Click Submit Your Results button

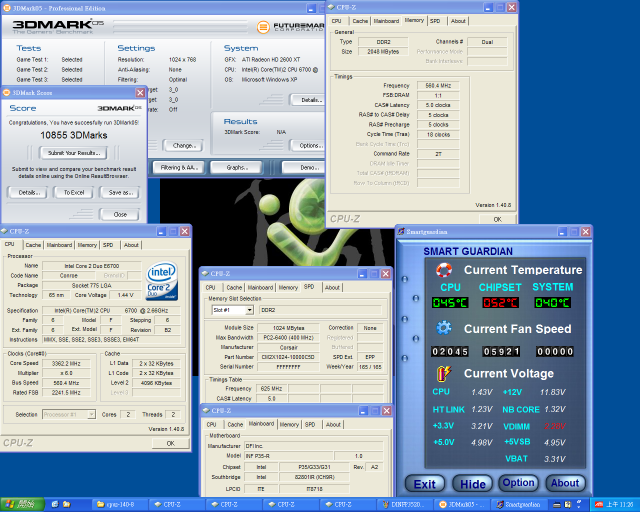tap(74, 153)
